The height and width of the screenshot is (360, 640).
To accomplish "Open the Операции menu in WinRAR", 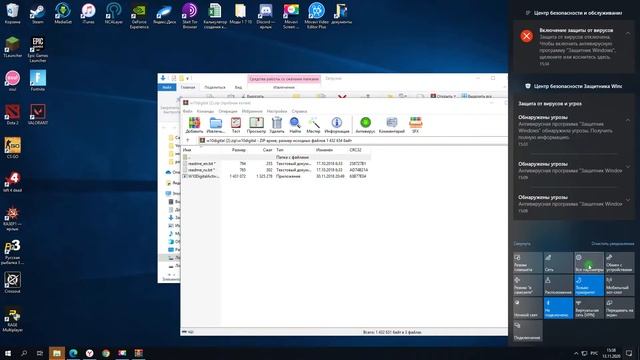I will tap(228, 111).
